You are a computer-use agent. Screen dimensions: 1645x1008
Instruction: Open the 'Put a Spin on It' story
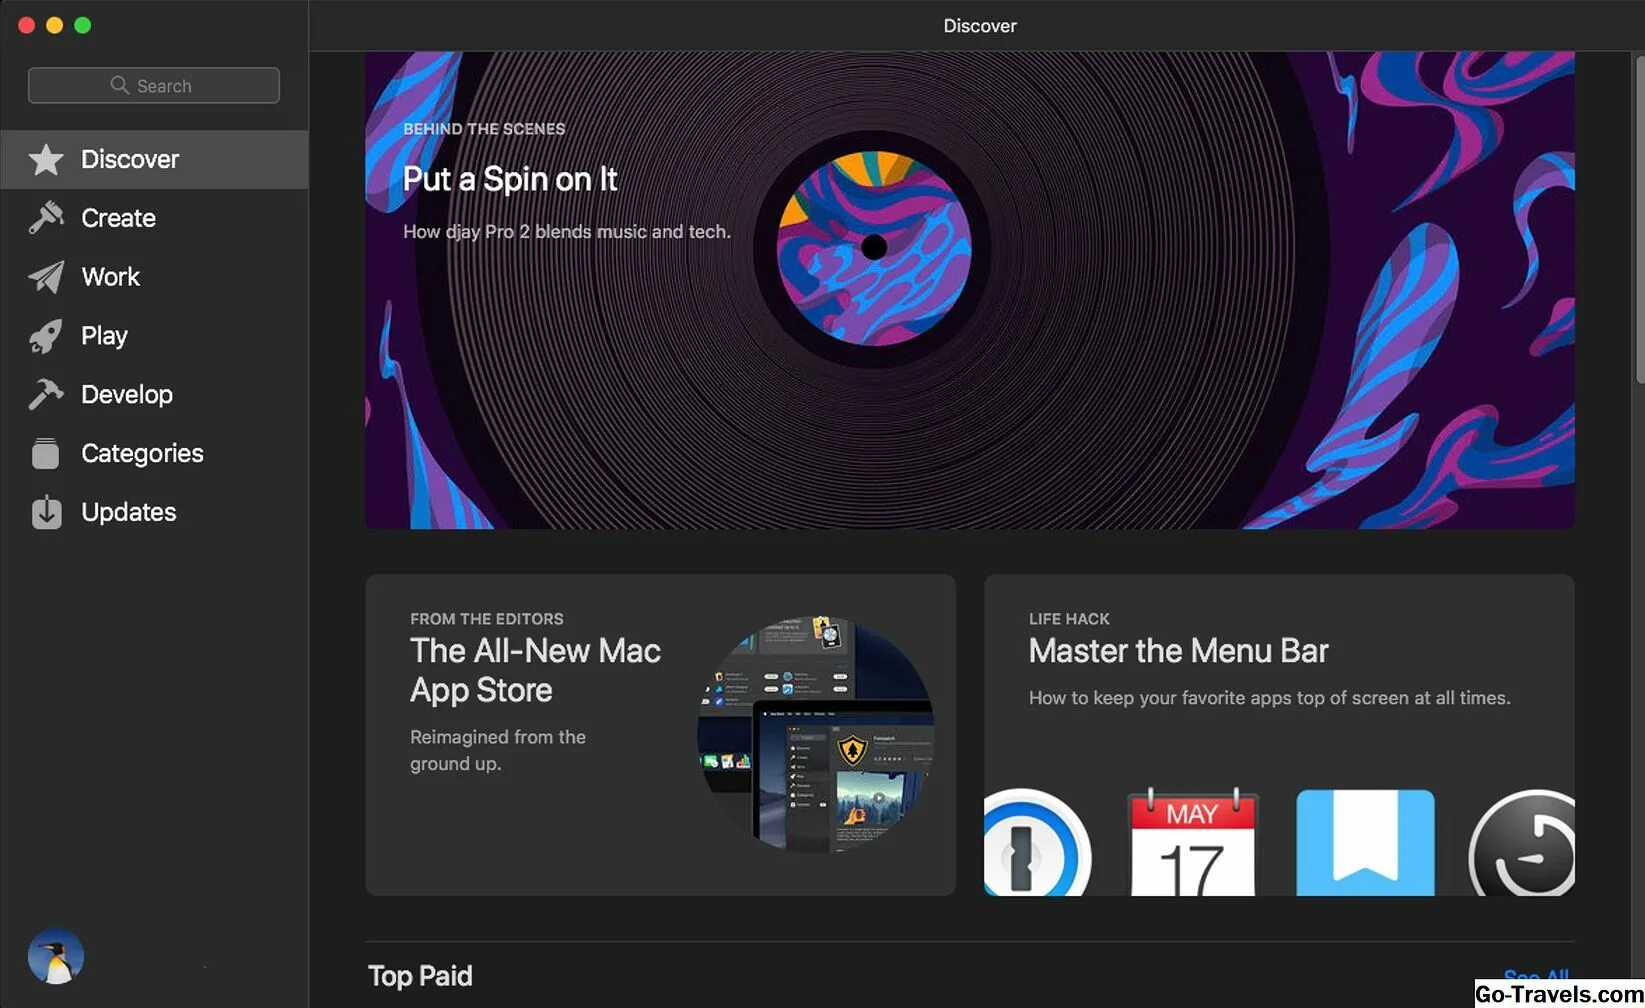970,290
